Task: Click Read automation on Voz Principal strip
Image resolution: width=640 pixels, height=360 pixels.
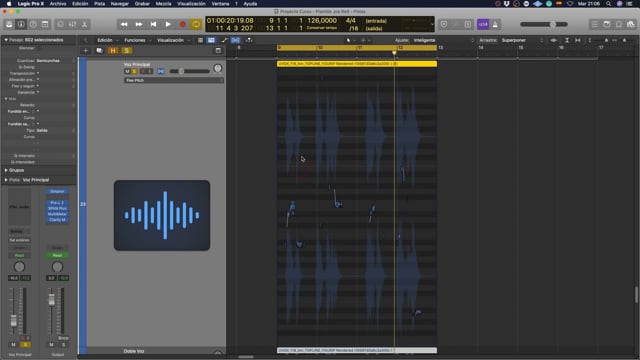Action: point(19,256)
